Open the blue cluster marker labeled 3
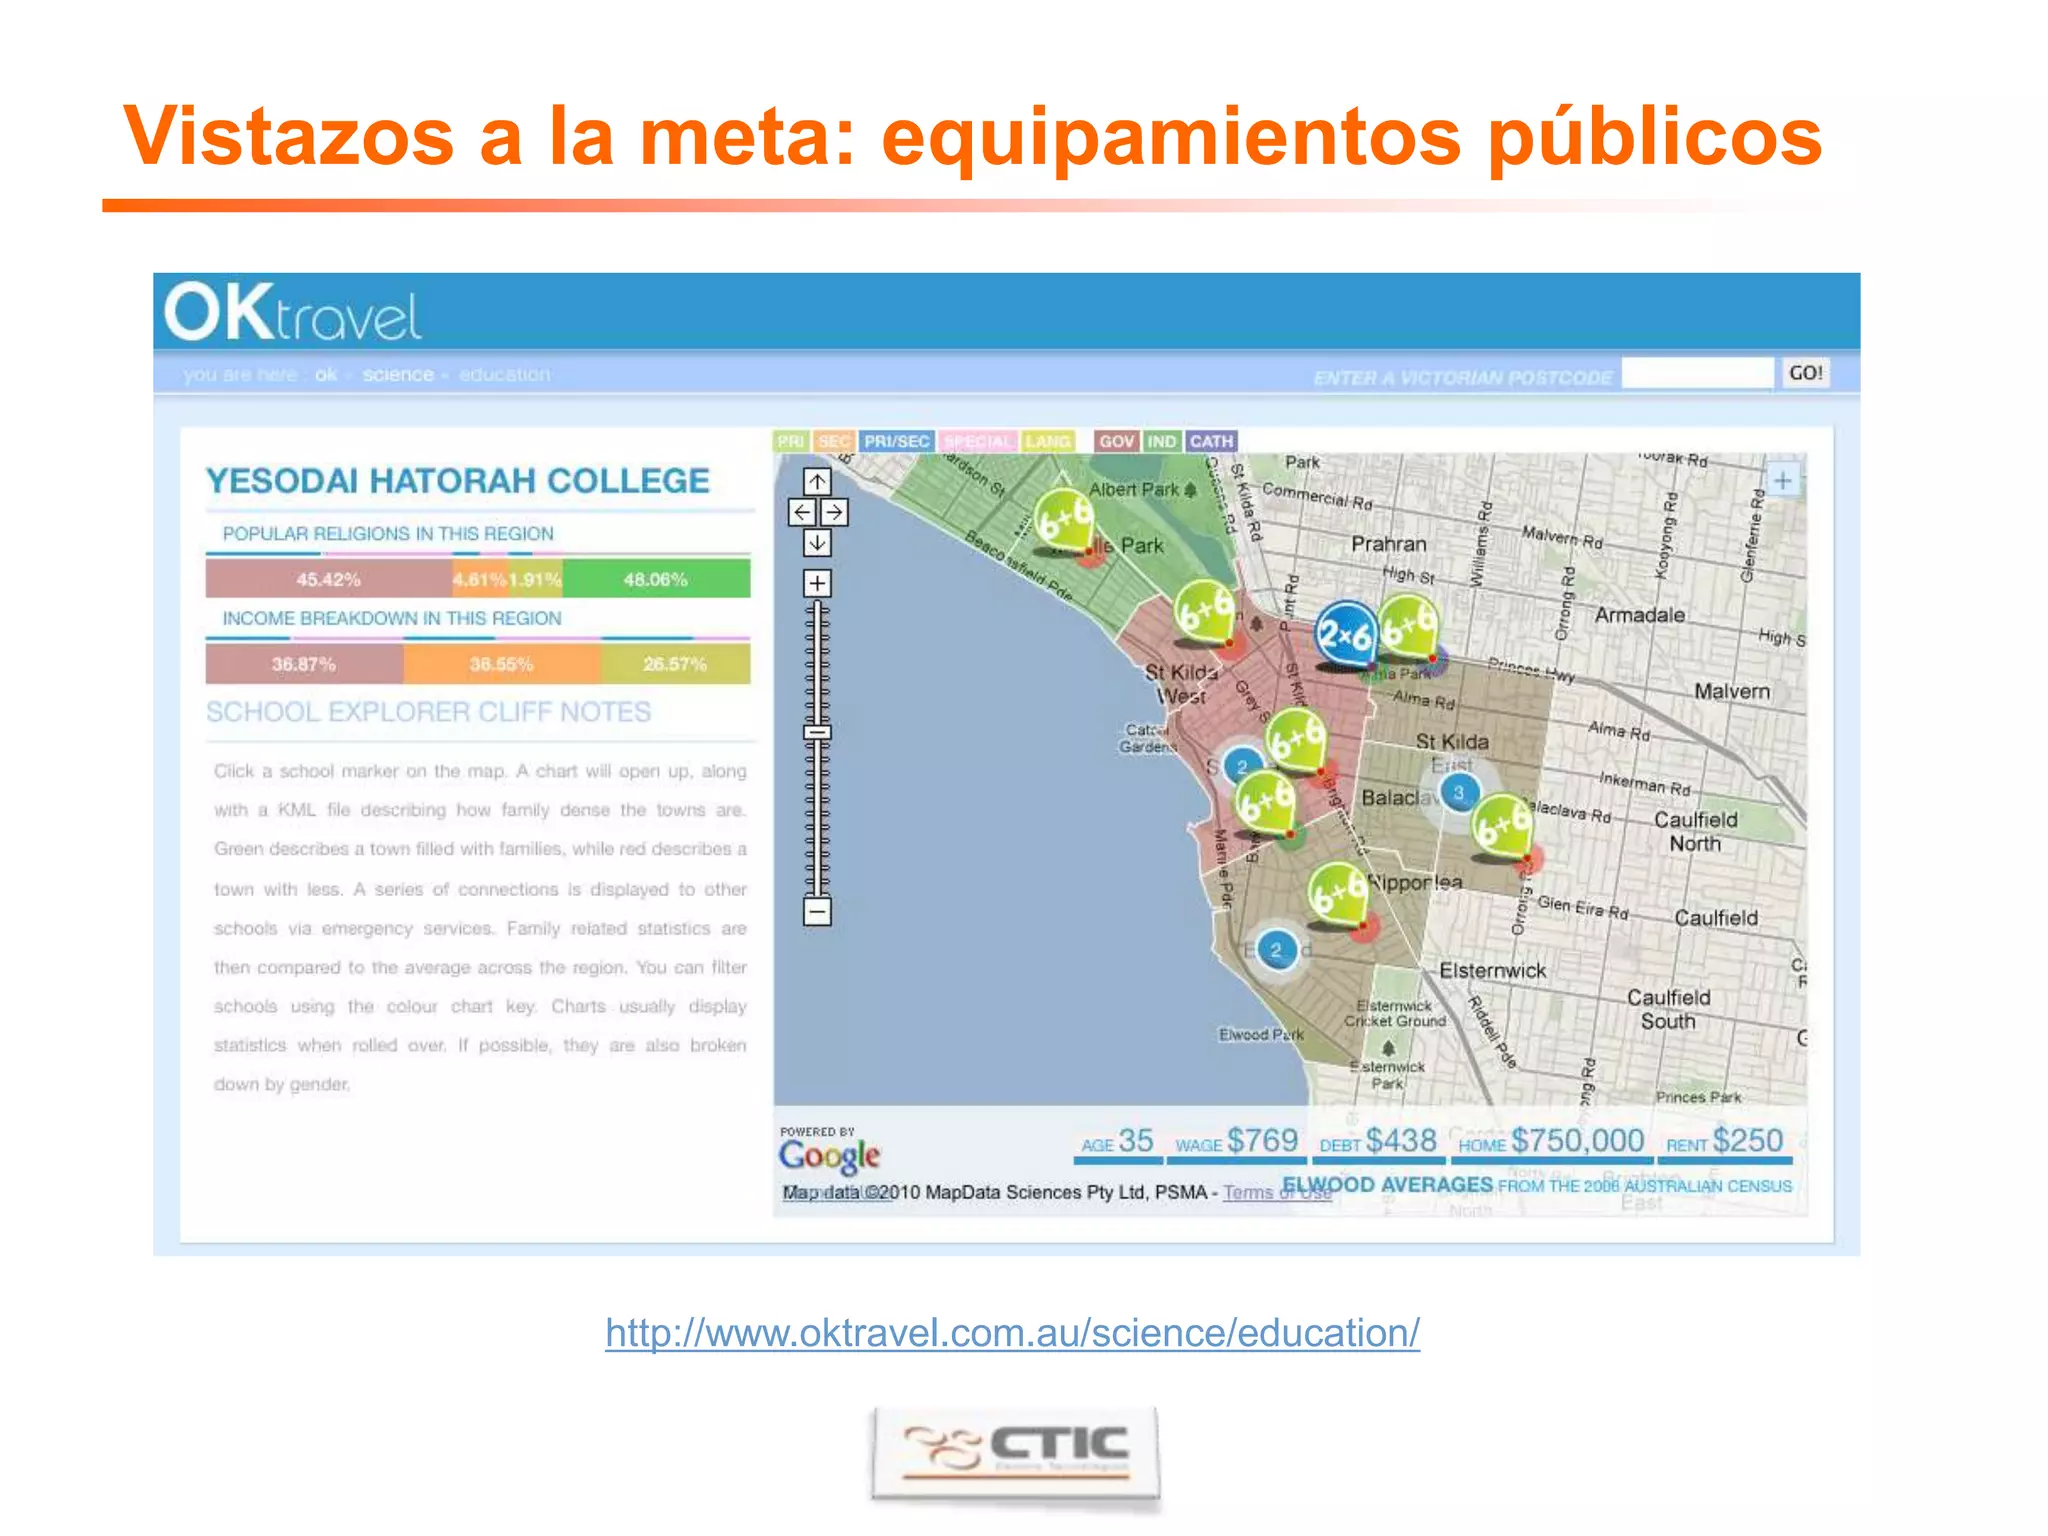2048x1536 pixels. click(1458, 793)
